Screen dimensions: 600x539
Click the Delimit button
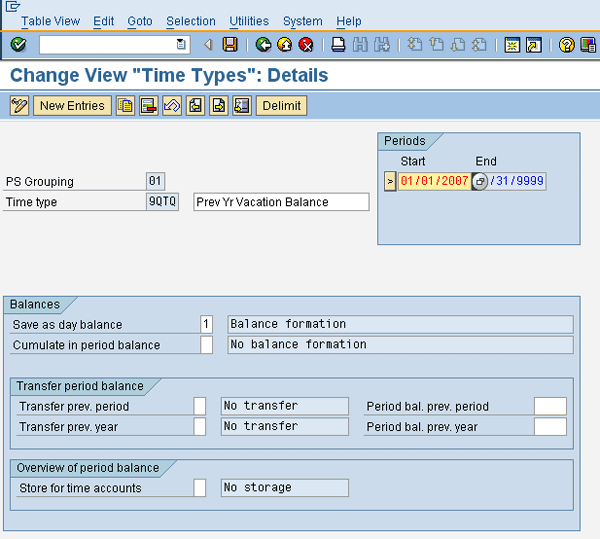[282, 106]
